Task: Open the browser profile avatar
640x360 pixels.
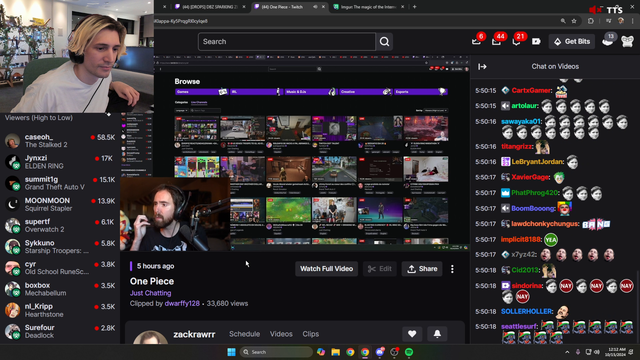Action: coord(621,21)
